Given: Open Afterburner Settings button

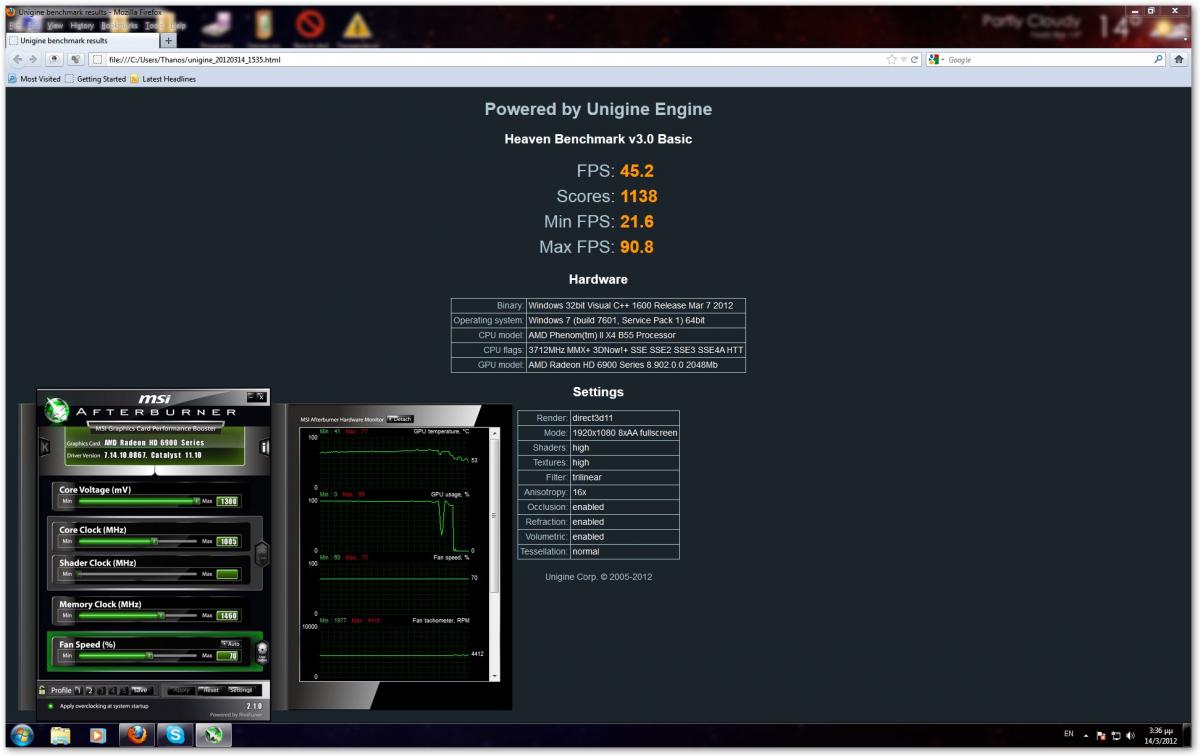Looking at the screenshot, I should 242,690.
